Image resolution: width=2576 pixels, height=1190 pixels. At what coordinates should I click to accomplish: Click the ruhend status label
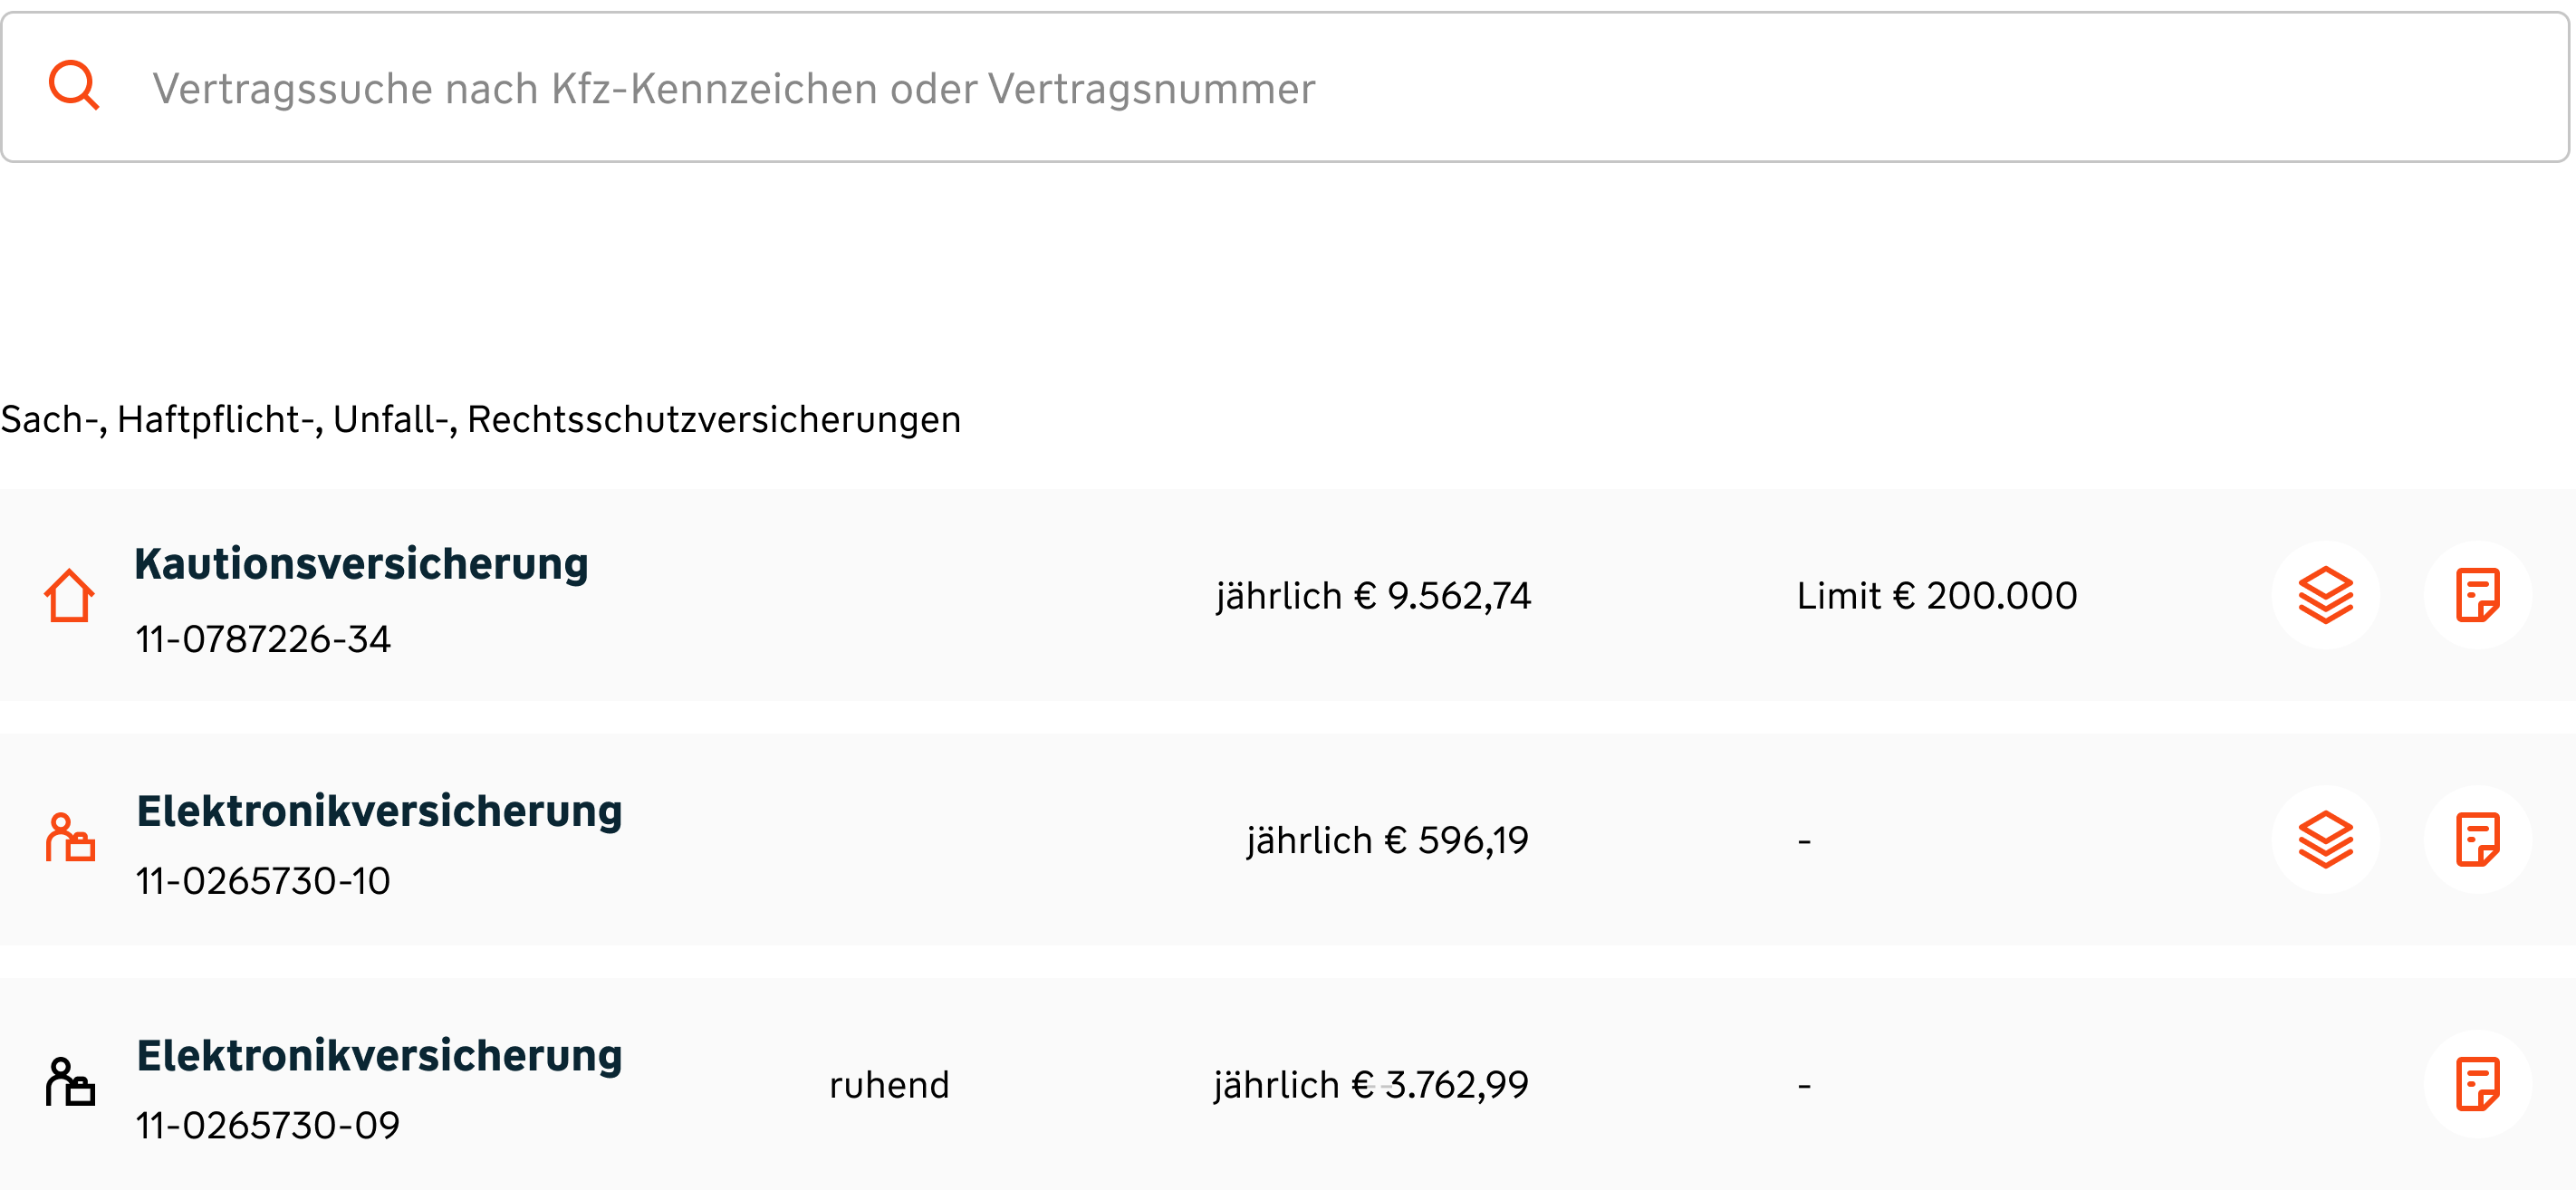coord(889,1085)
